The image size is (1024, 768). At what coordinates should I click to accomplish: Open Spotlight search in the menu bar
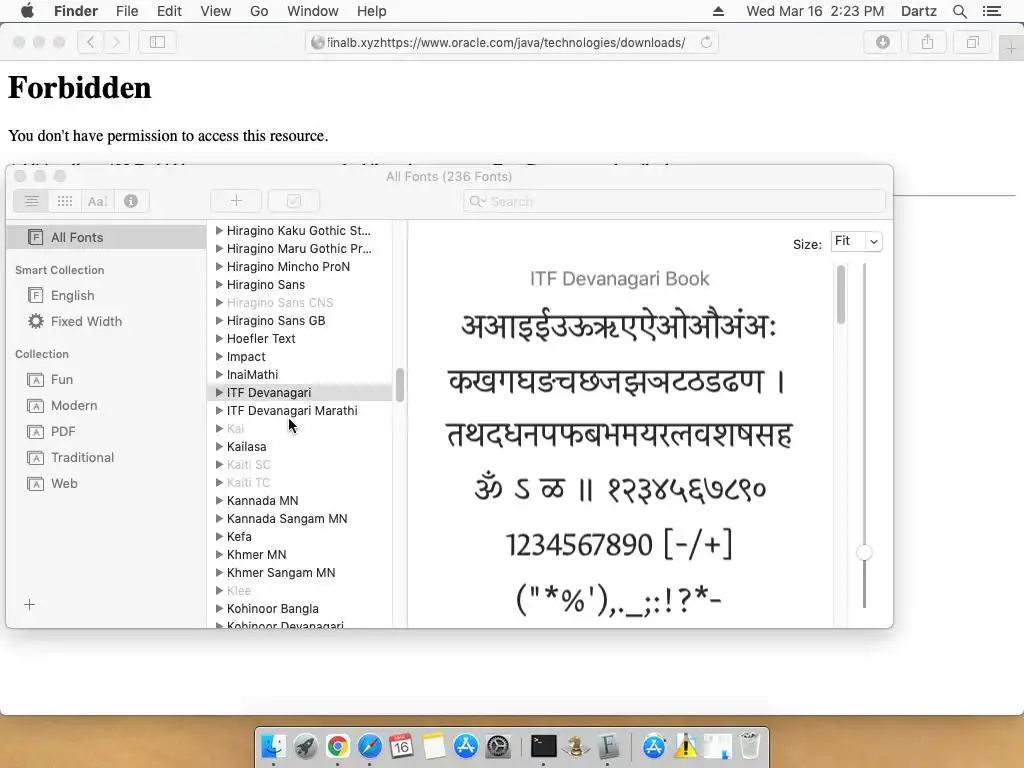[959, 11]
